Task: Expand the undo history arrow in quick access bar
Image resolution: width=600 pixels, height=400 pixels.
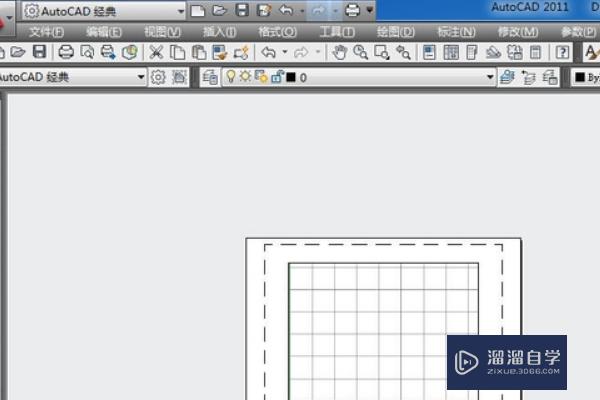Action: pyautogui.click(x=302, y=11)
